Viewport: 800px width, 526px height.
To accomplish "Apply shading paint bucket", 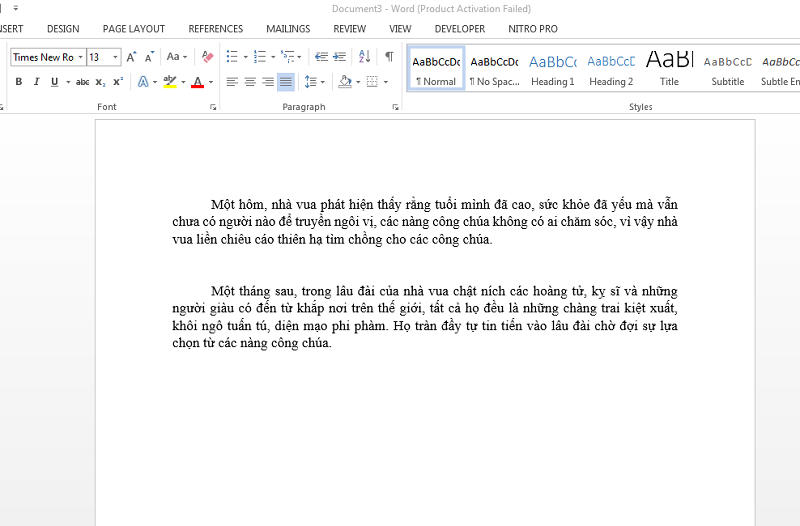I will [345, 82].
